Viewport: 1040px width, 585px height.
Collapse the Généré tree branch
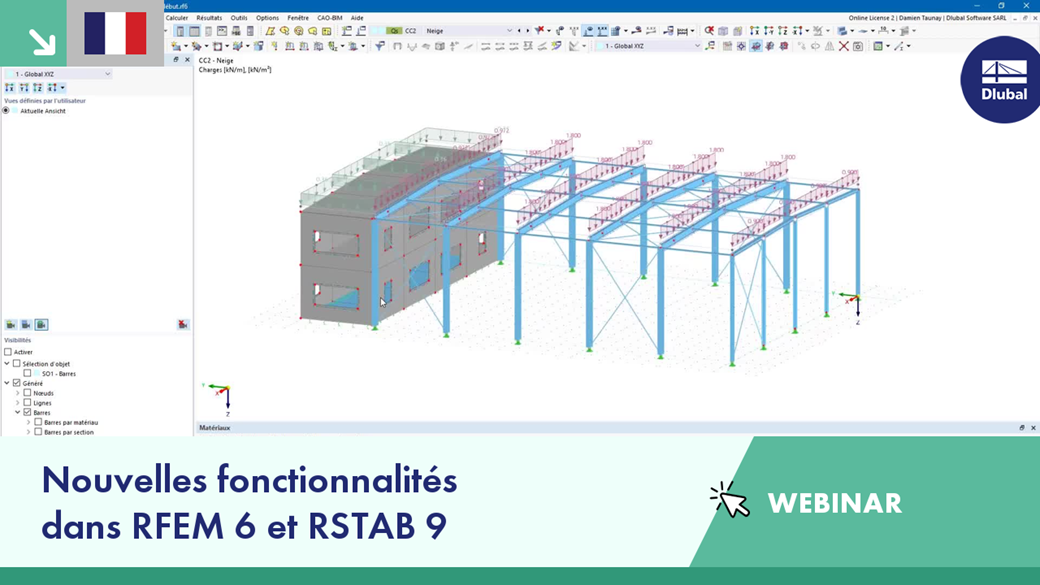[x=7, y=382]
